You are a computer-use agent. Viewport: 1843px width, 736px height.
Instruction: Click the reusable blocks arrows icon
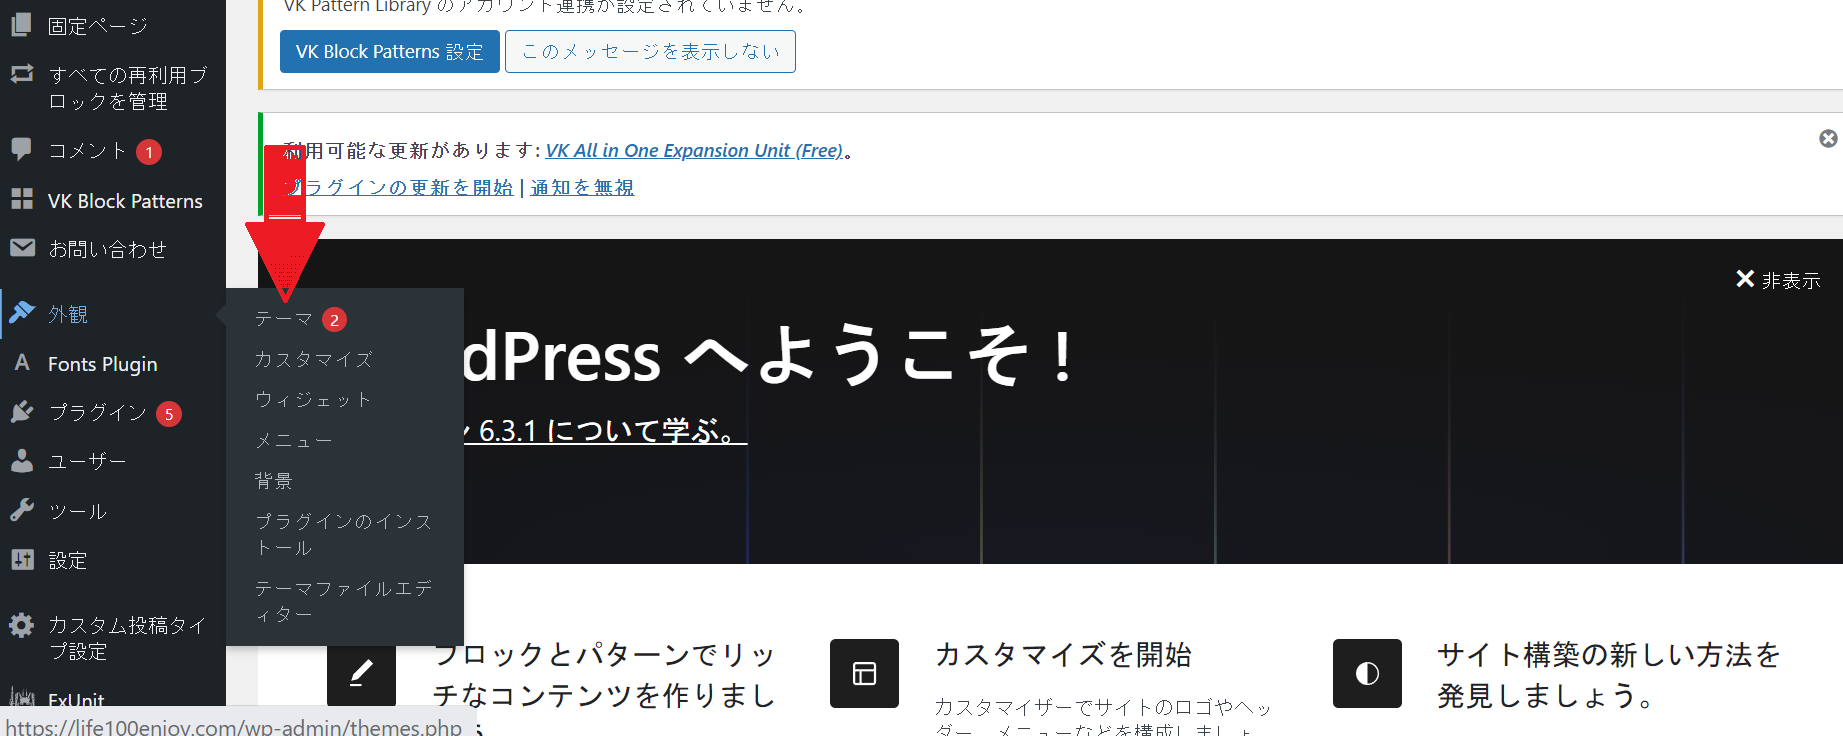click(x=21, y=74)
